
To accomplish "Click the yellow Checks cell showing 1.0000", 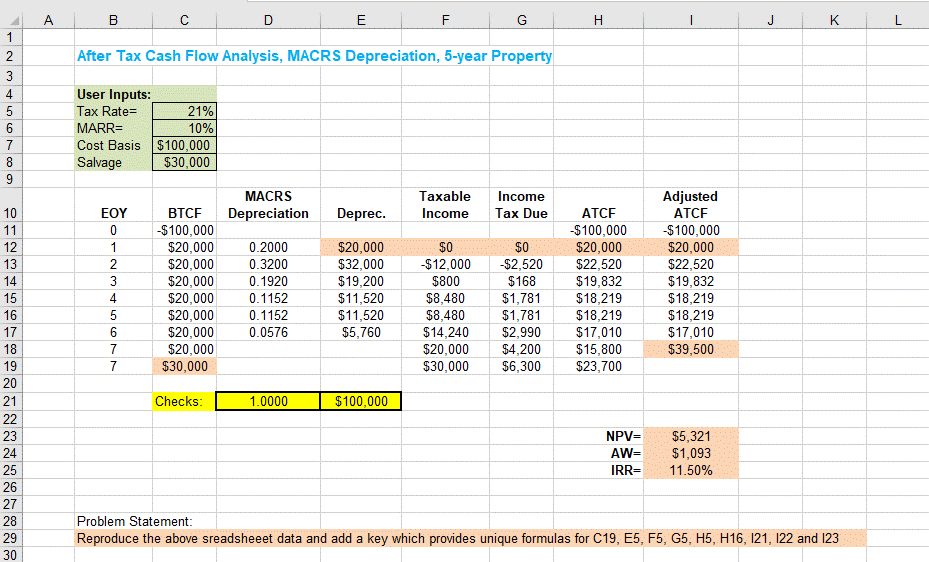I will click(268, 401).
